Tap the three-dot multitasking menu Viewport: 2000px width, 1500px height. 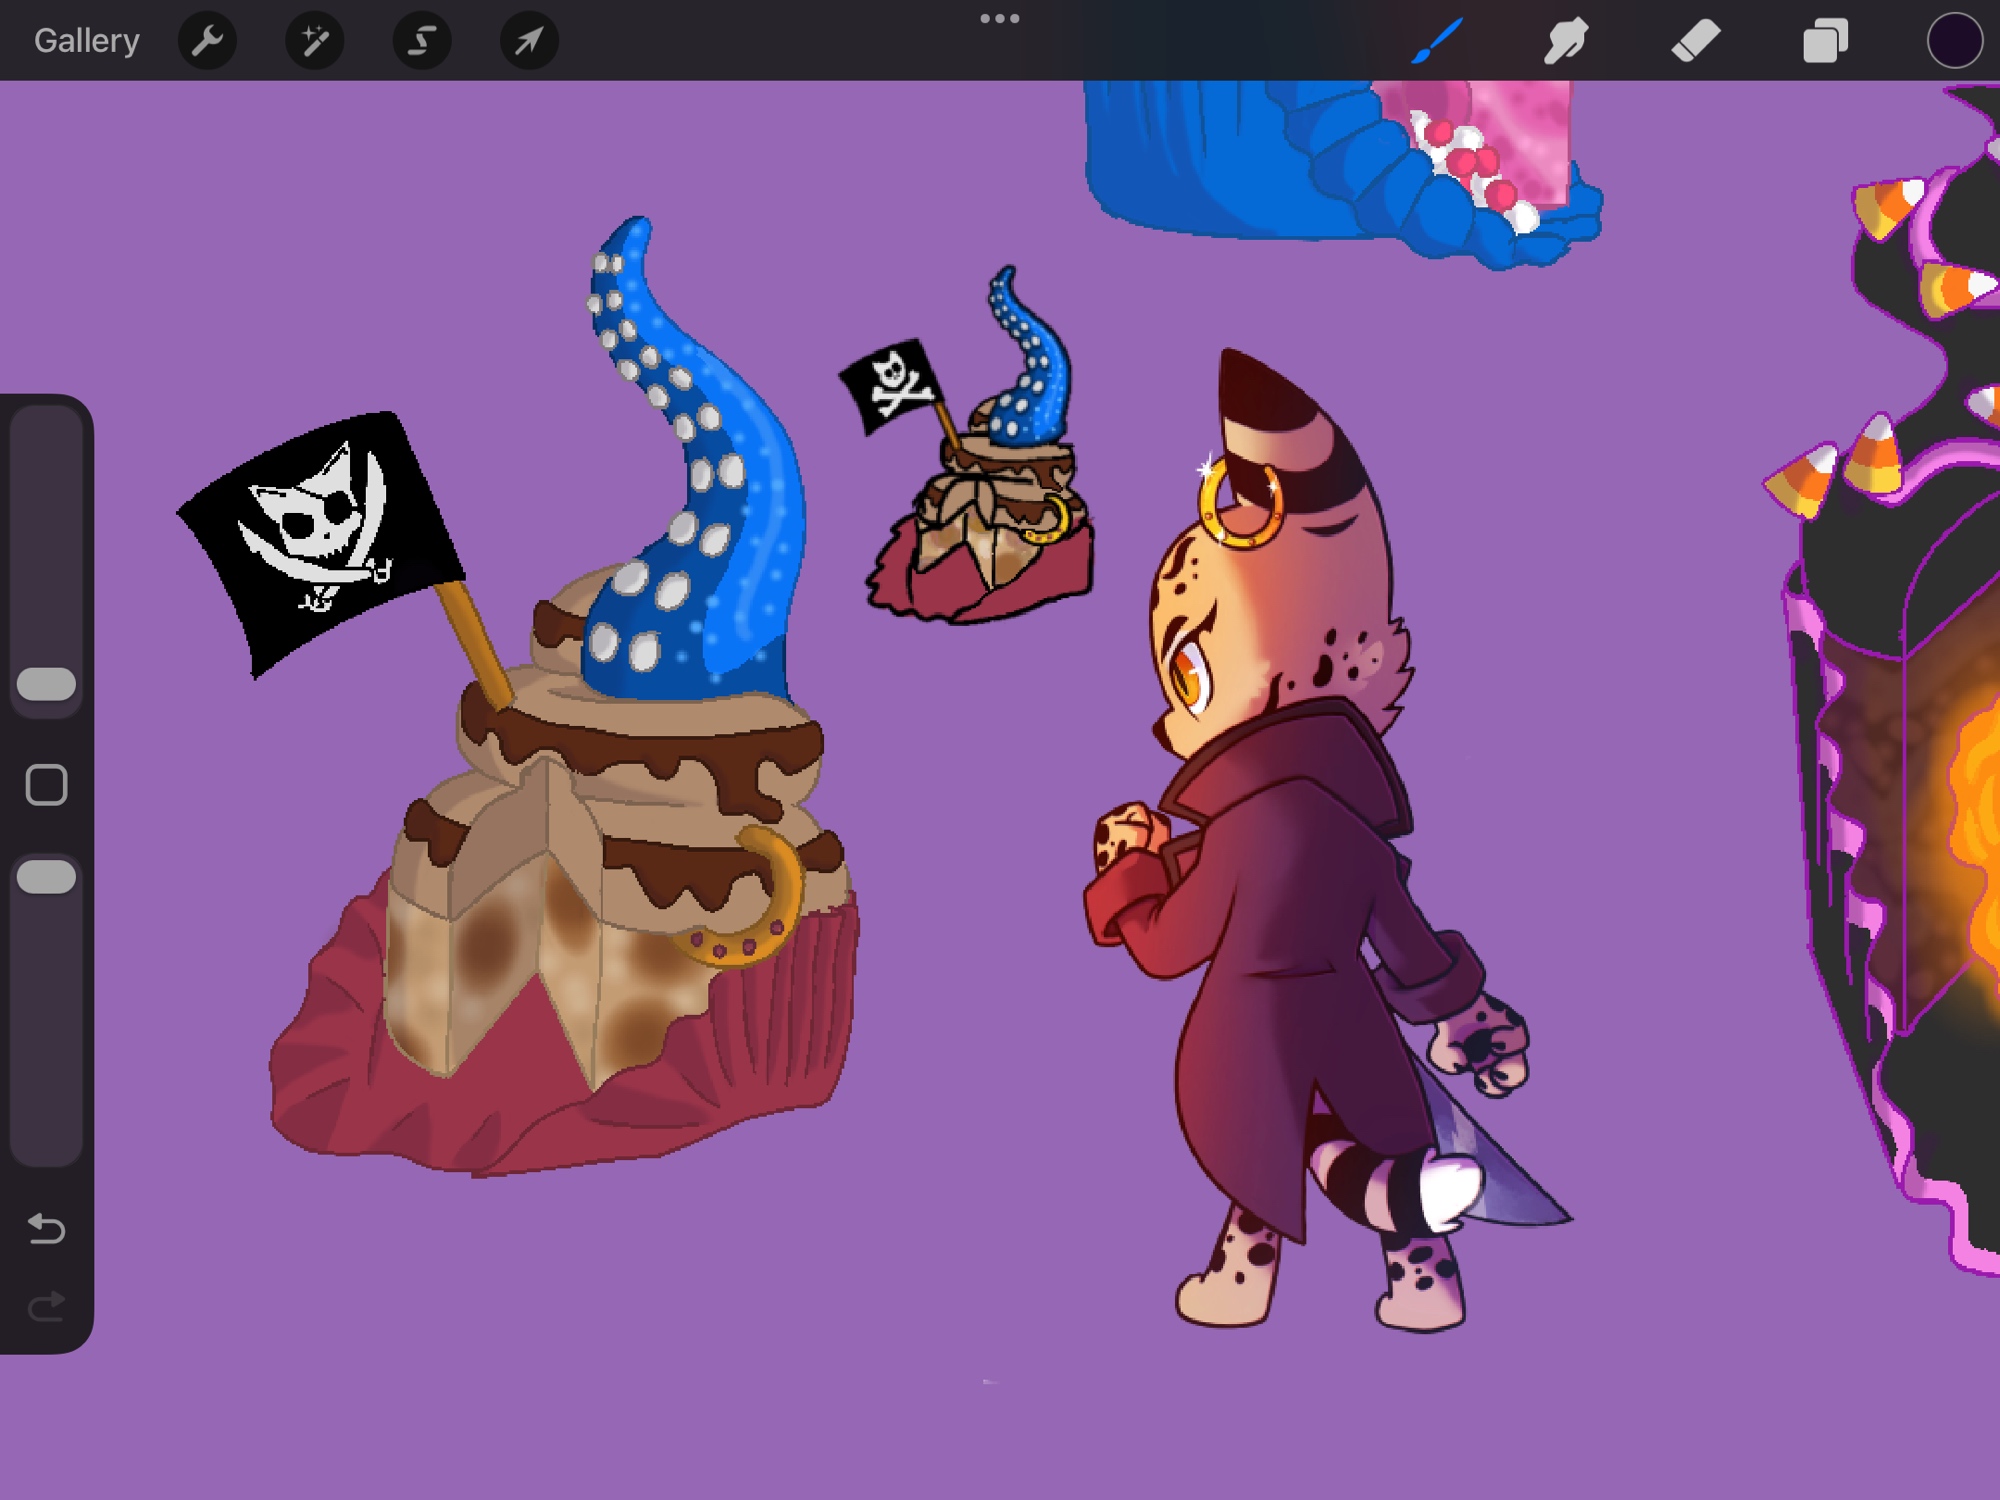point(999,19)
